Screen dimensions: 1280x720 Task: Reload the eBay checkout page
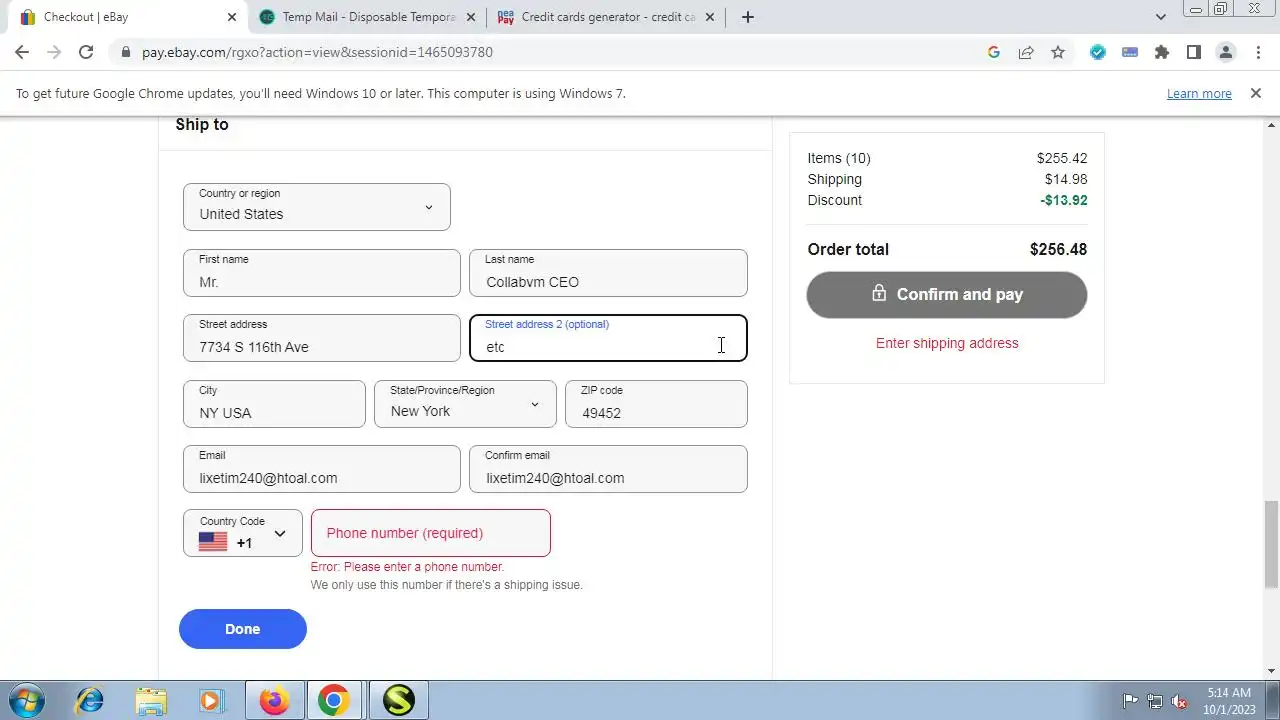click(x=86, y=52)
